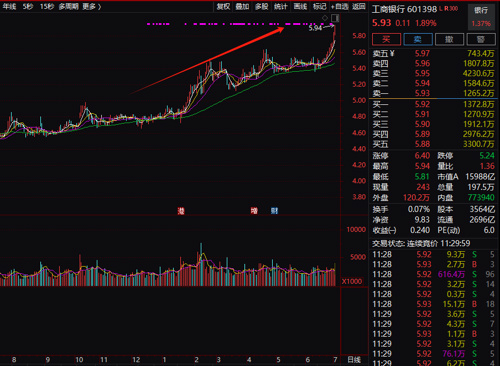Click the red 买 buy button
Screen dimensions: 500x366
(386, 39)
